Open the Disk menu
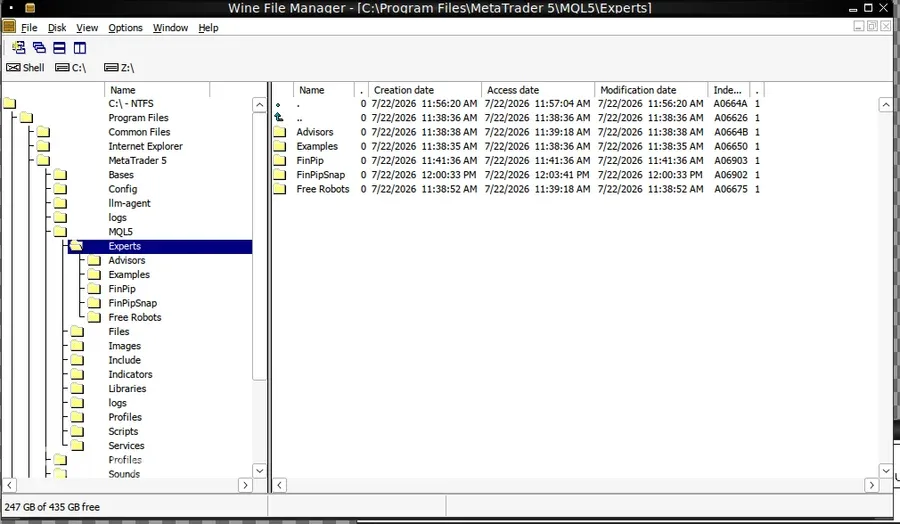Screen dimensions: 900x524 tap(57, 28)
